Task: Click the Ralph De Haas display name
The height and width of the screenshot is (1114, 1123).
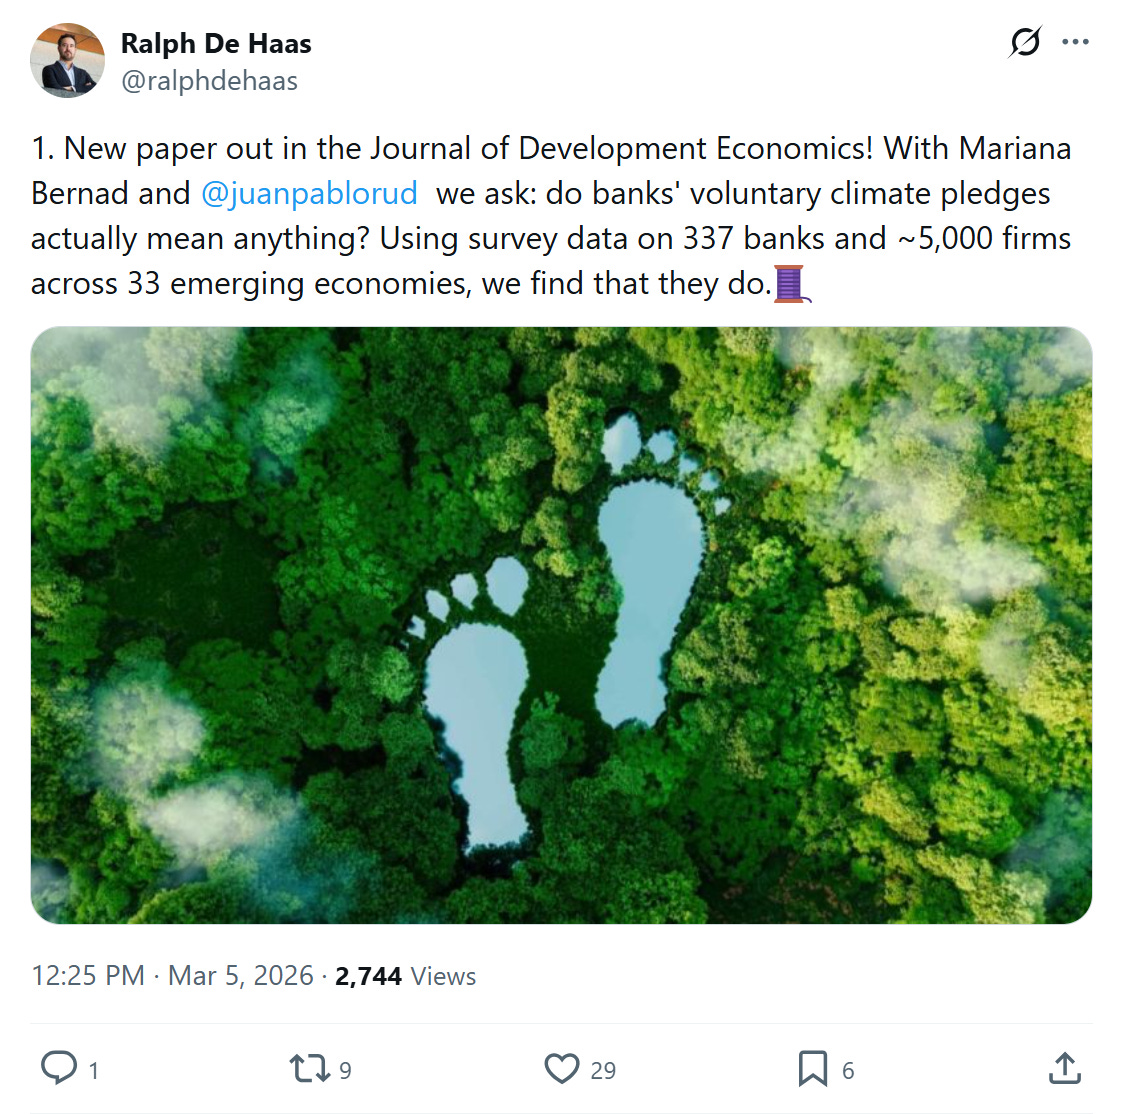Action: 216,44
